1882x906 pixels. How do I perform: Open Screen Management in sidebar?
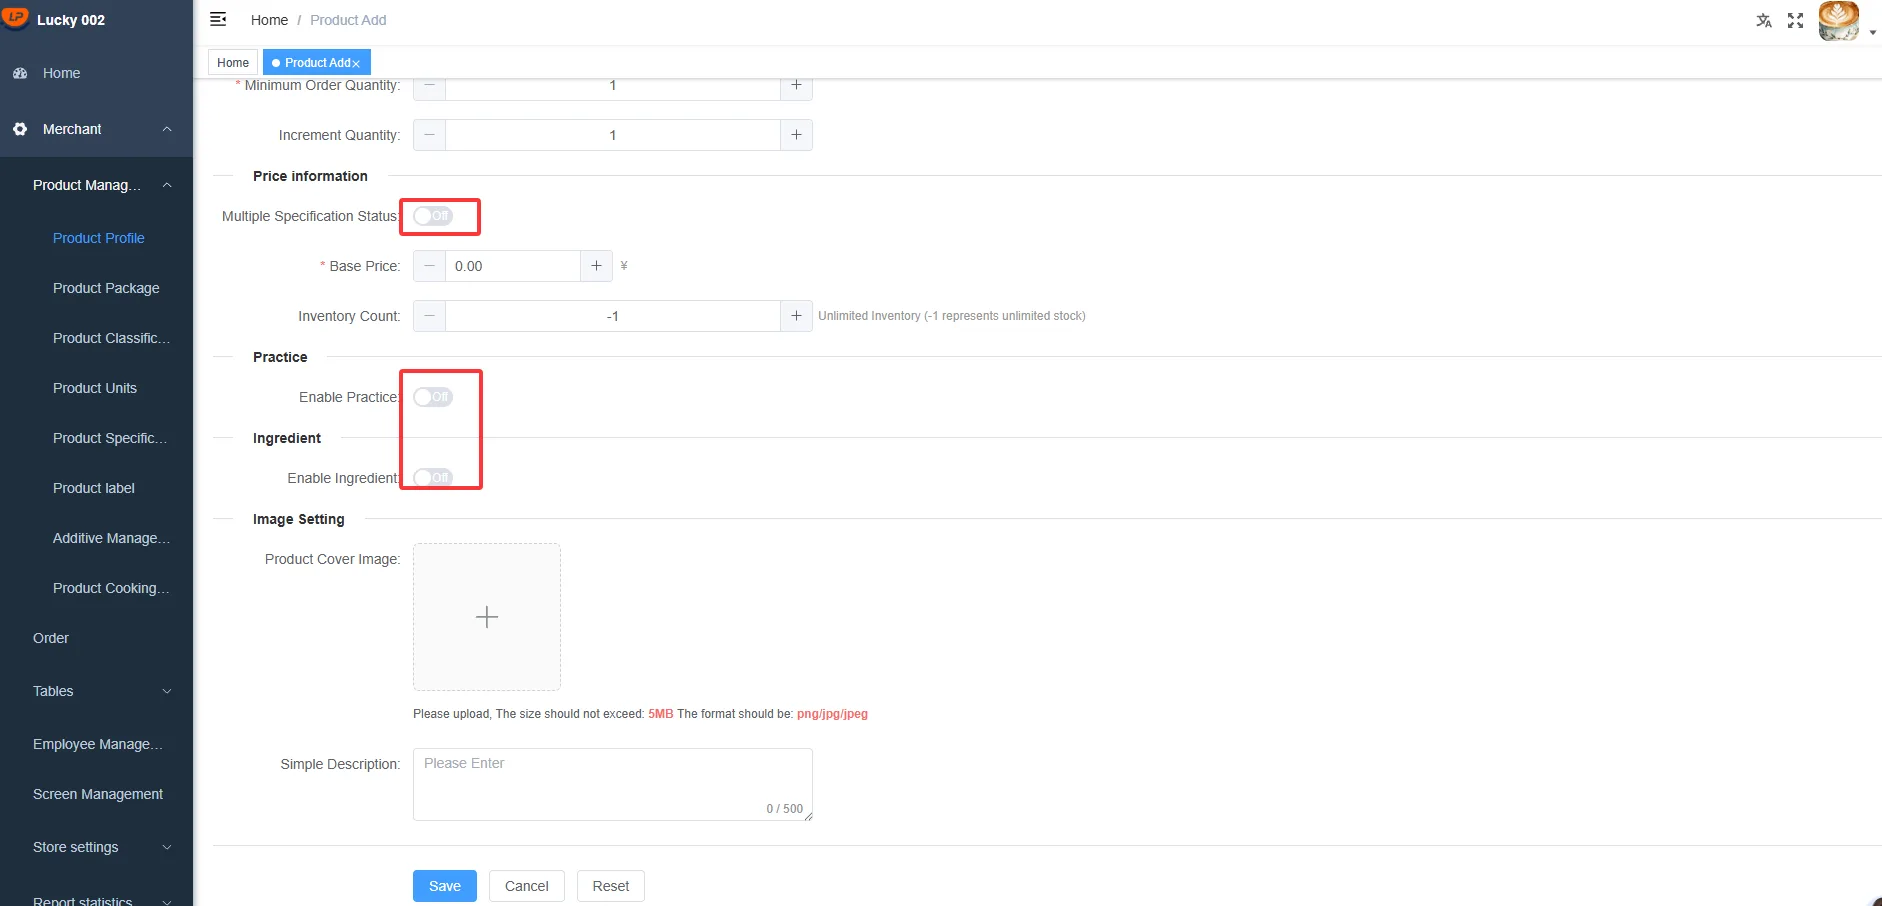tap(98, 794)
